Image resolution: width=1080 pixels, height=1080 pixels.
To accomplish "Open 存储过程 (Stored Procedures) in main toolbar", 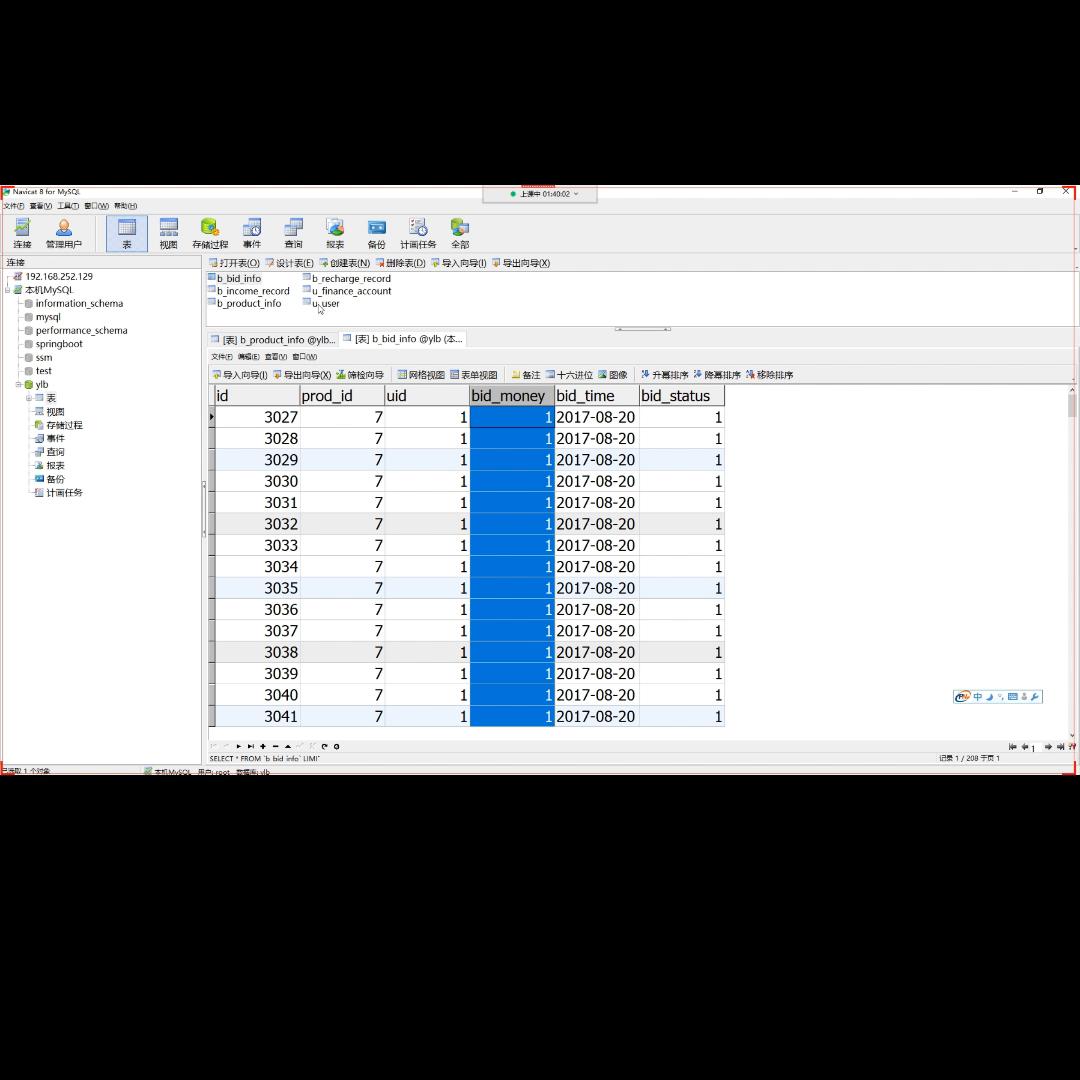I will (x=210, y=234).
